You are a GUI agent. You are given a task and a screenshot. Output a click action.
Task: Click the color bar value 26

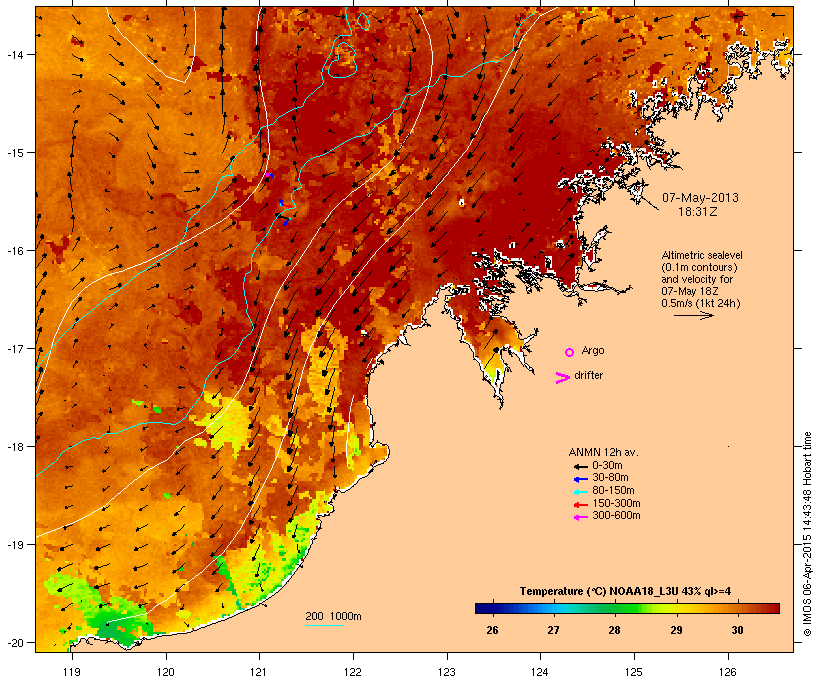pos(492,630)
